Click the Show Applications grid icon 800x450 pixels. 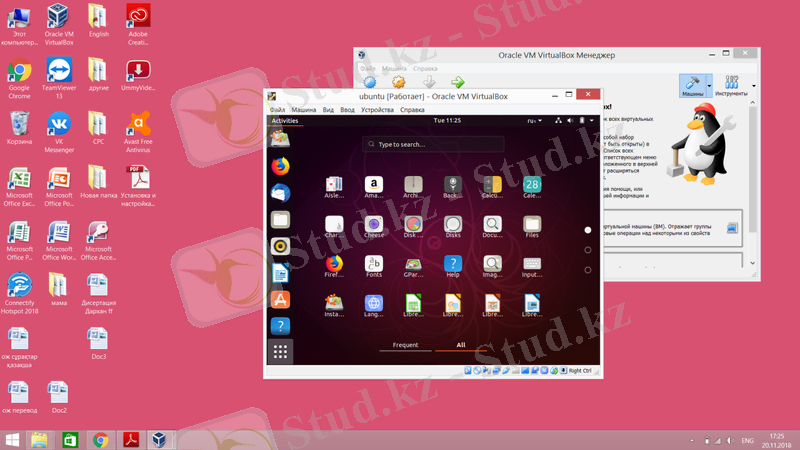click(x=281, y=352)
